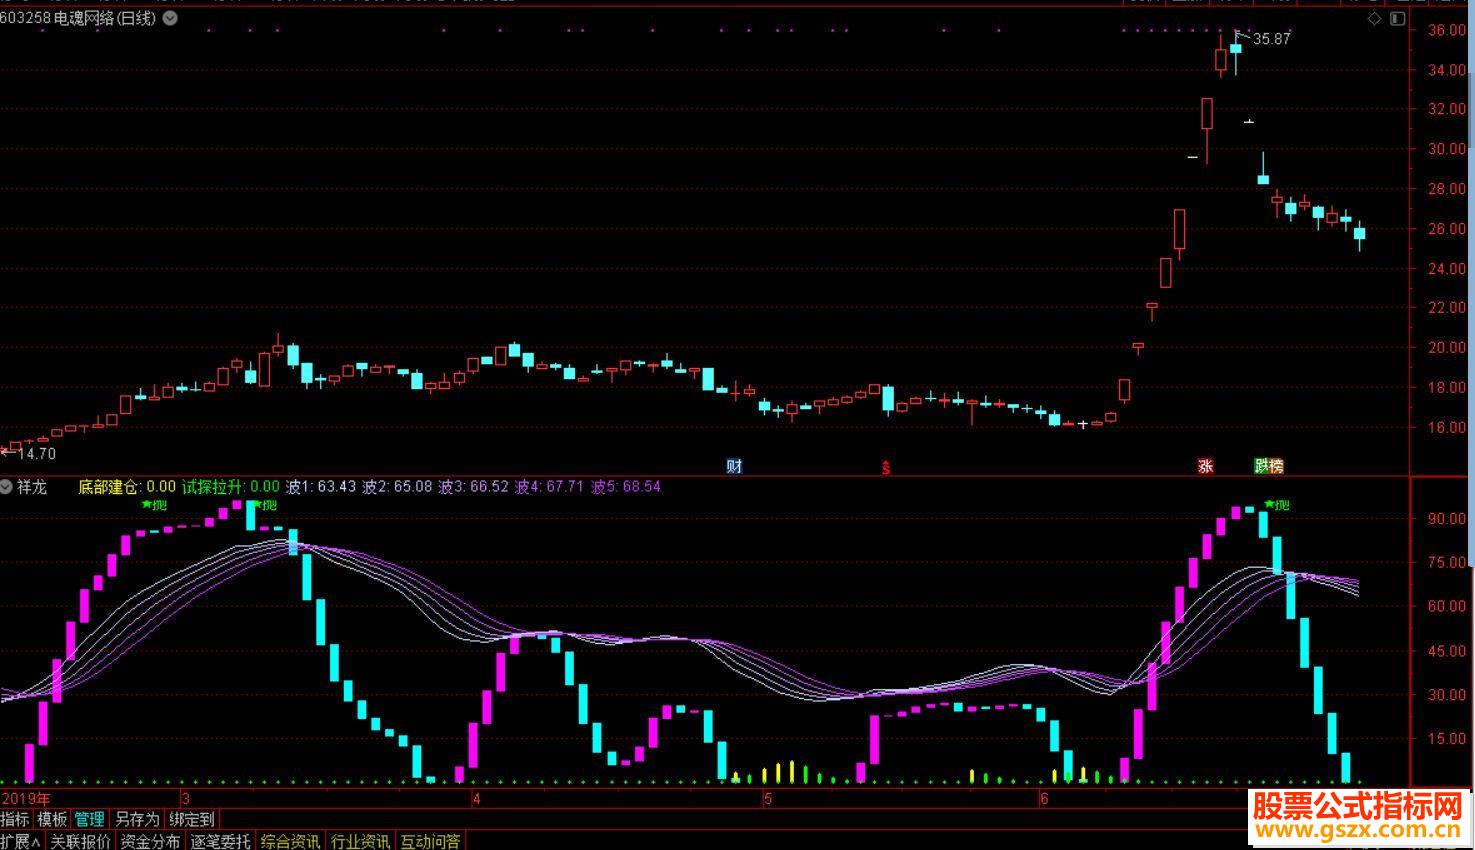Click the 14.70 low price label
1475x850 pixels.
point(35,454)
